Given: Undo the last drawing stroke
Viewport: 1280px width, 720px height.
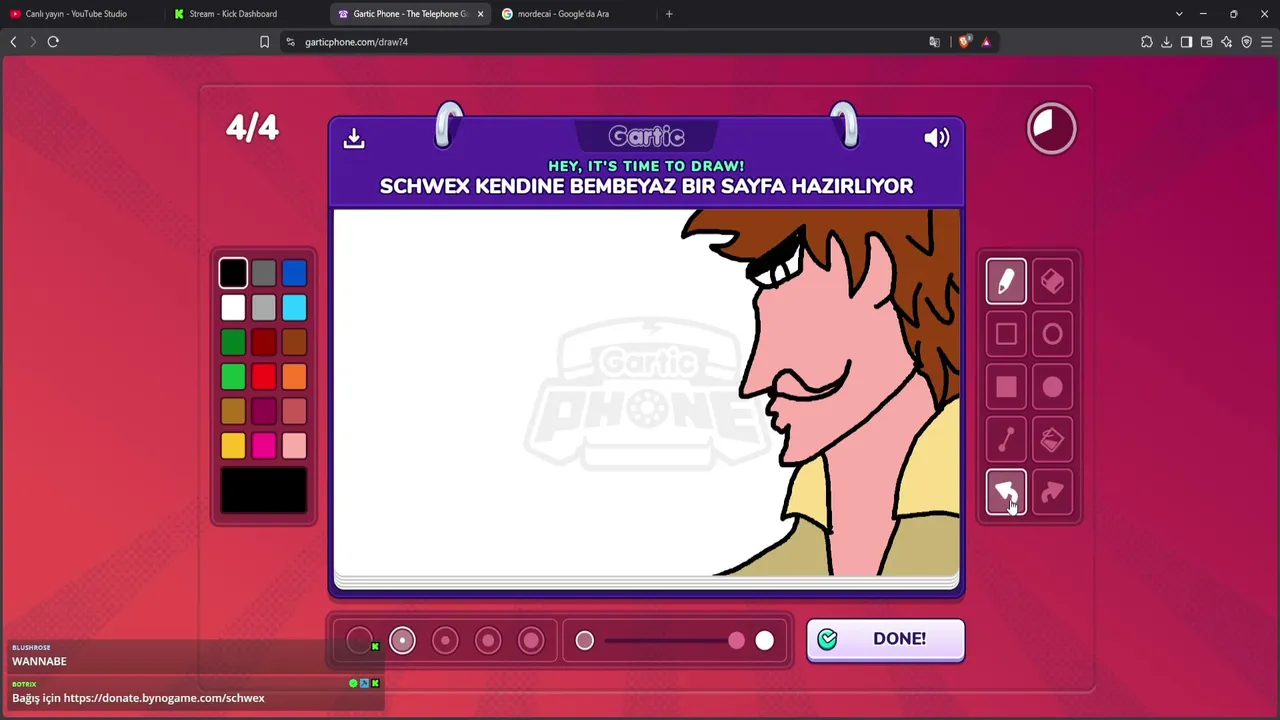Looking at the screenshot, I should [x=1006, y=493].
